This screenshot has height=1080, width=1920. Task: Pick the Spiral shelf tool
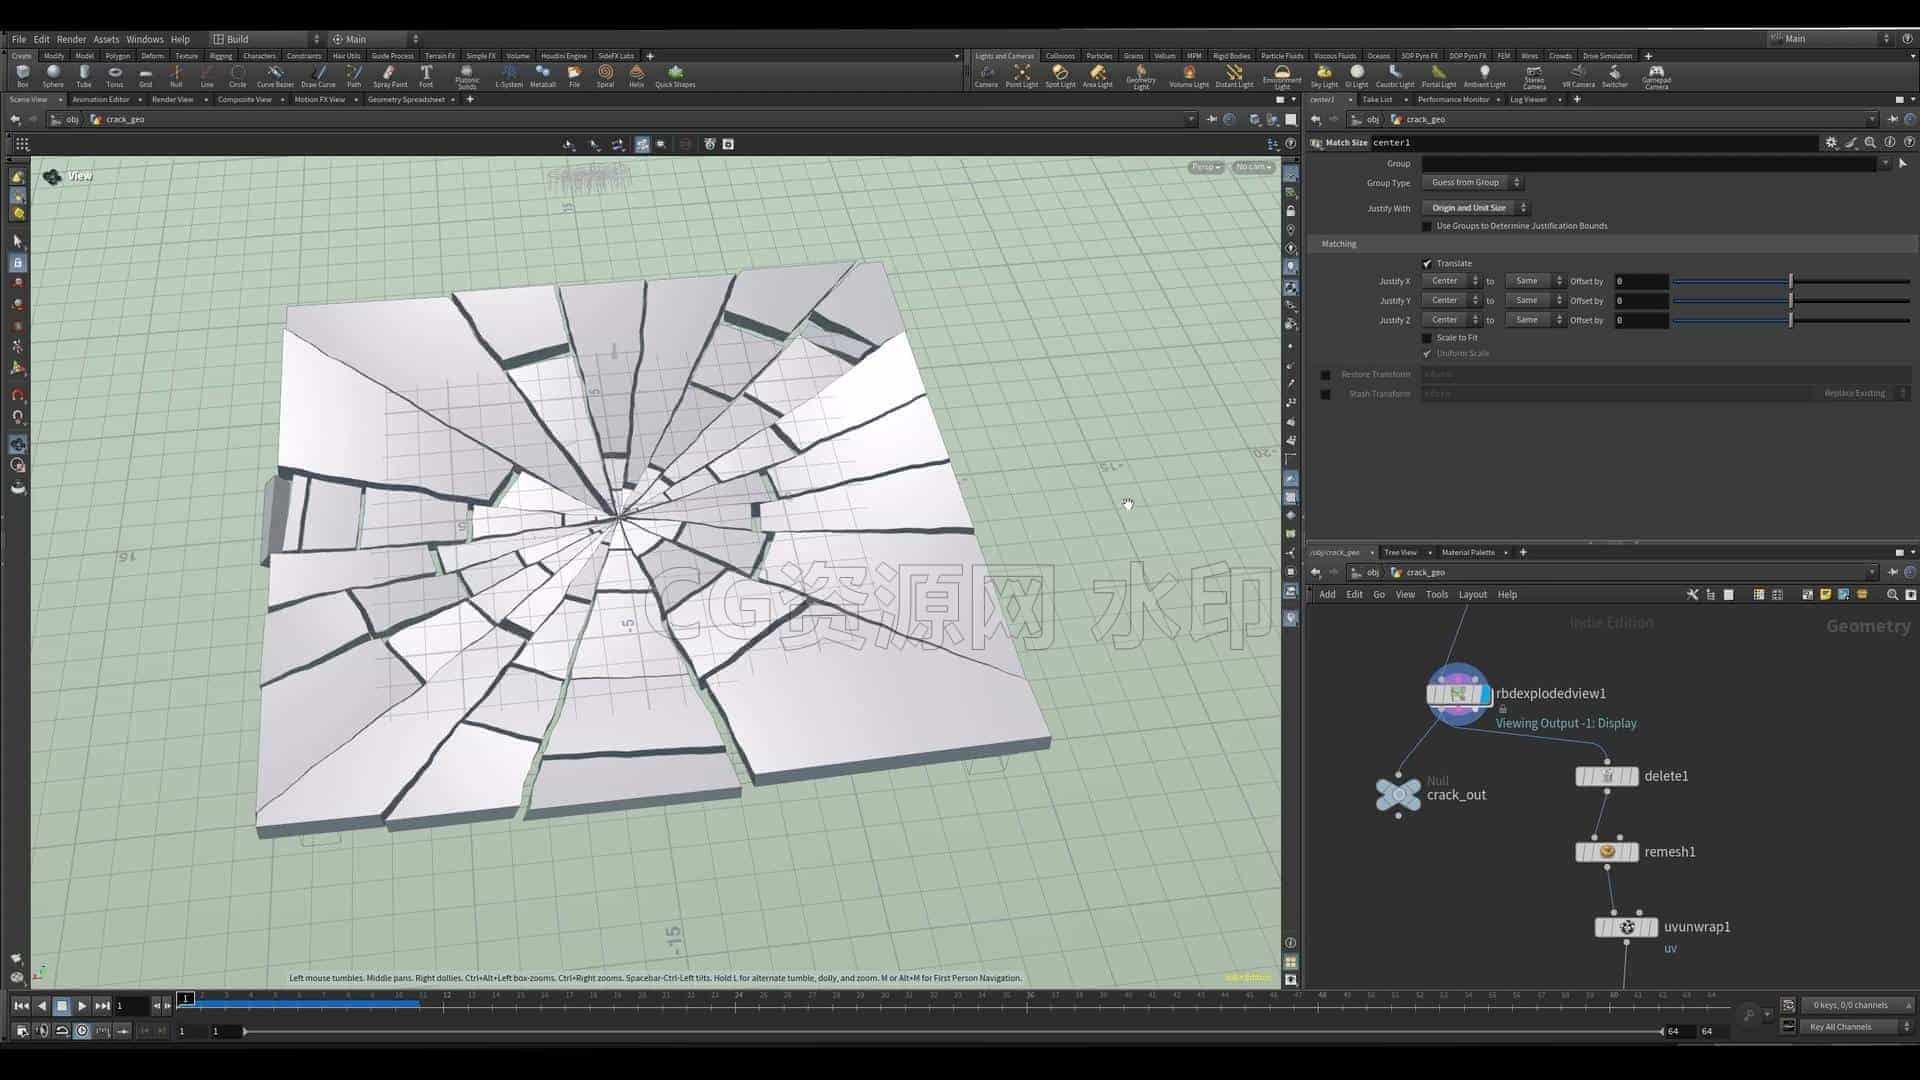[x=605, y=76]
